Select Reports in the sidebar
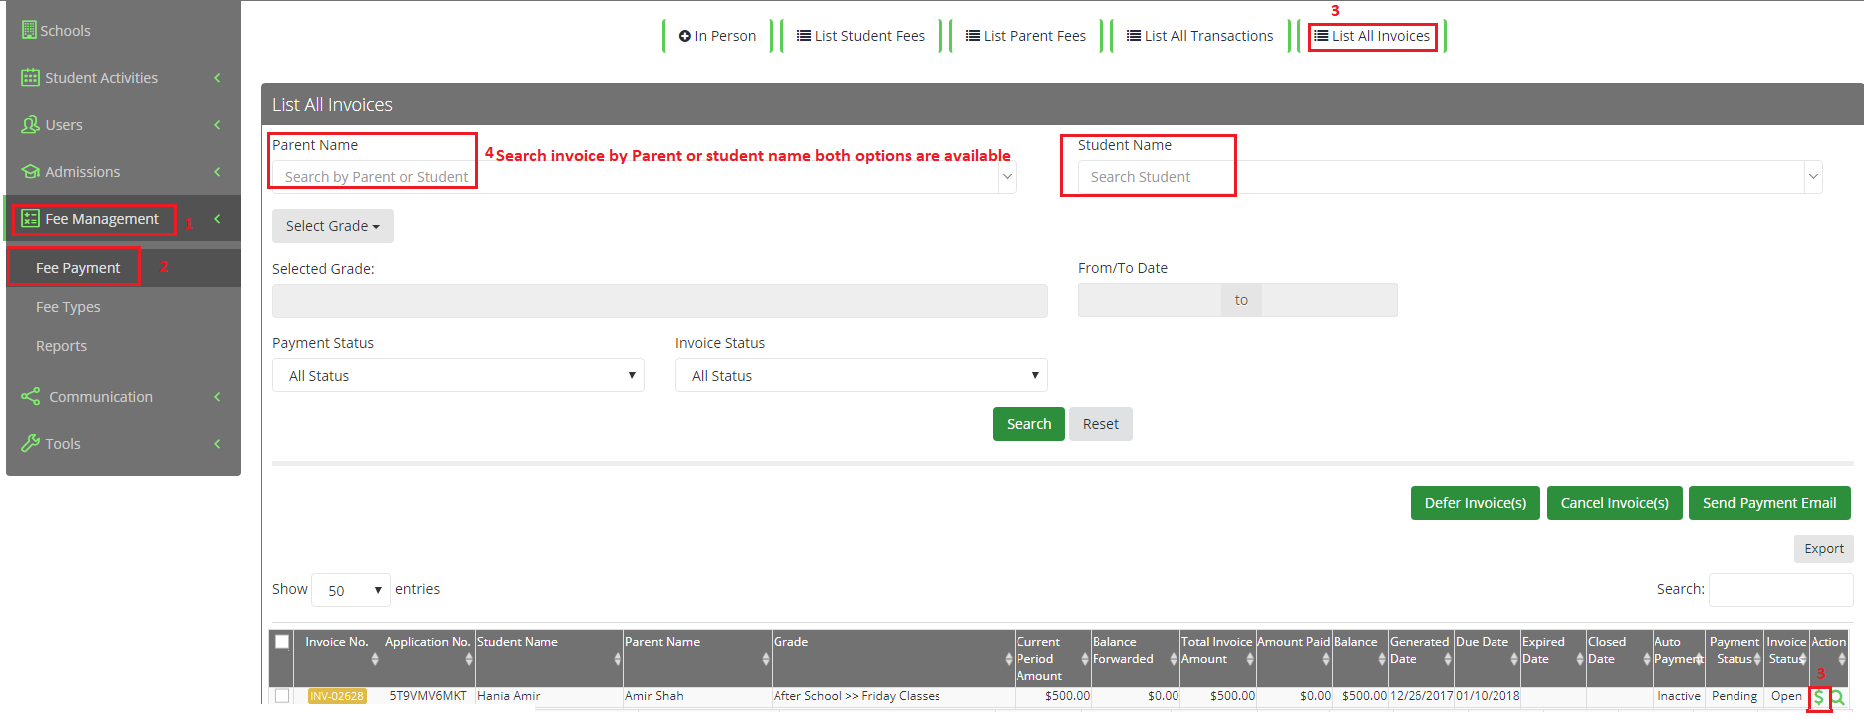 point(61,346)
